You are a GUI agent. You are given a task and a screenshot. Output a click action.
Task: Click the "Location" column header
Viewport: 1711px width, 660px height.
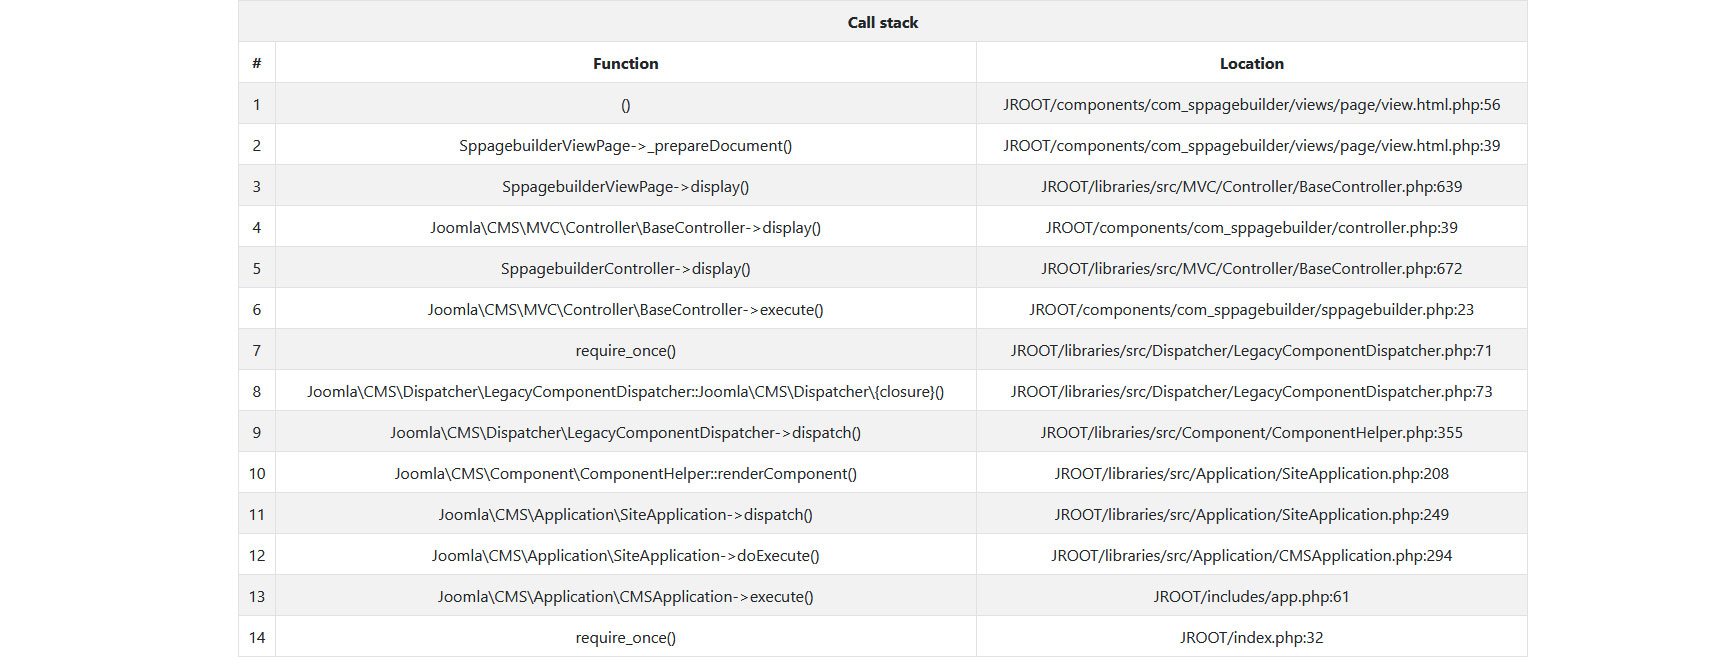1251,63
